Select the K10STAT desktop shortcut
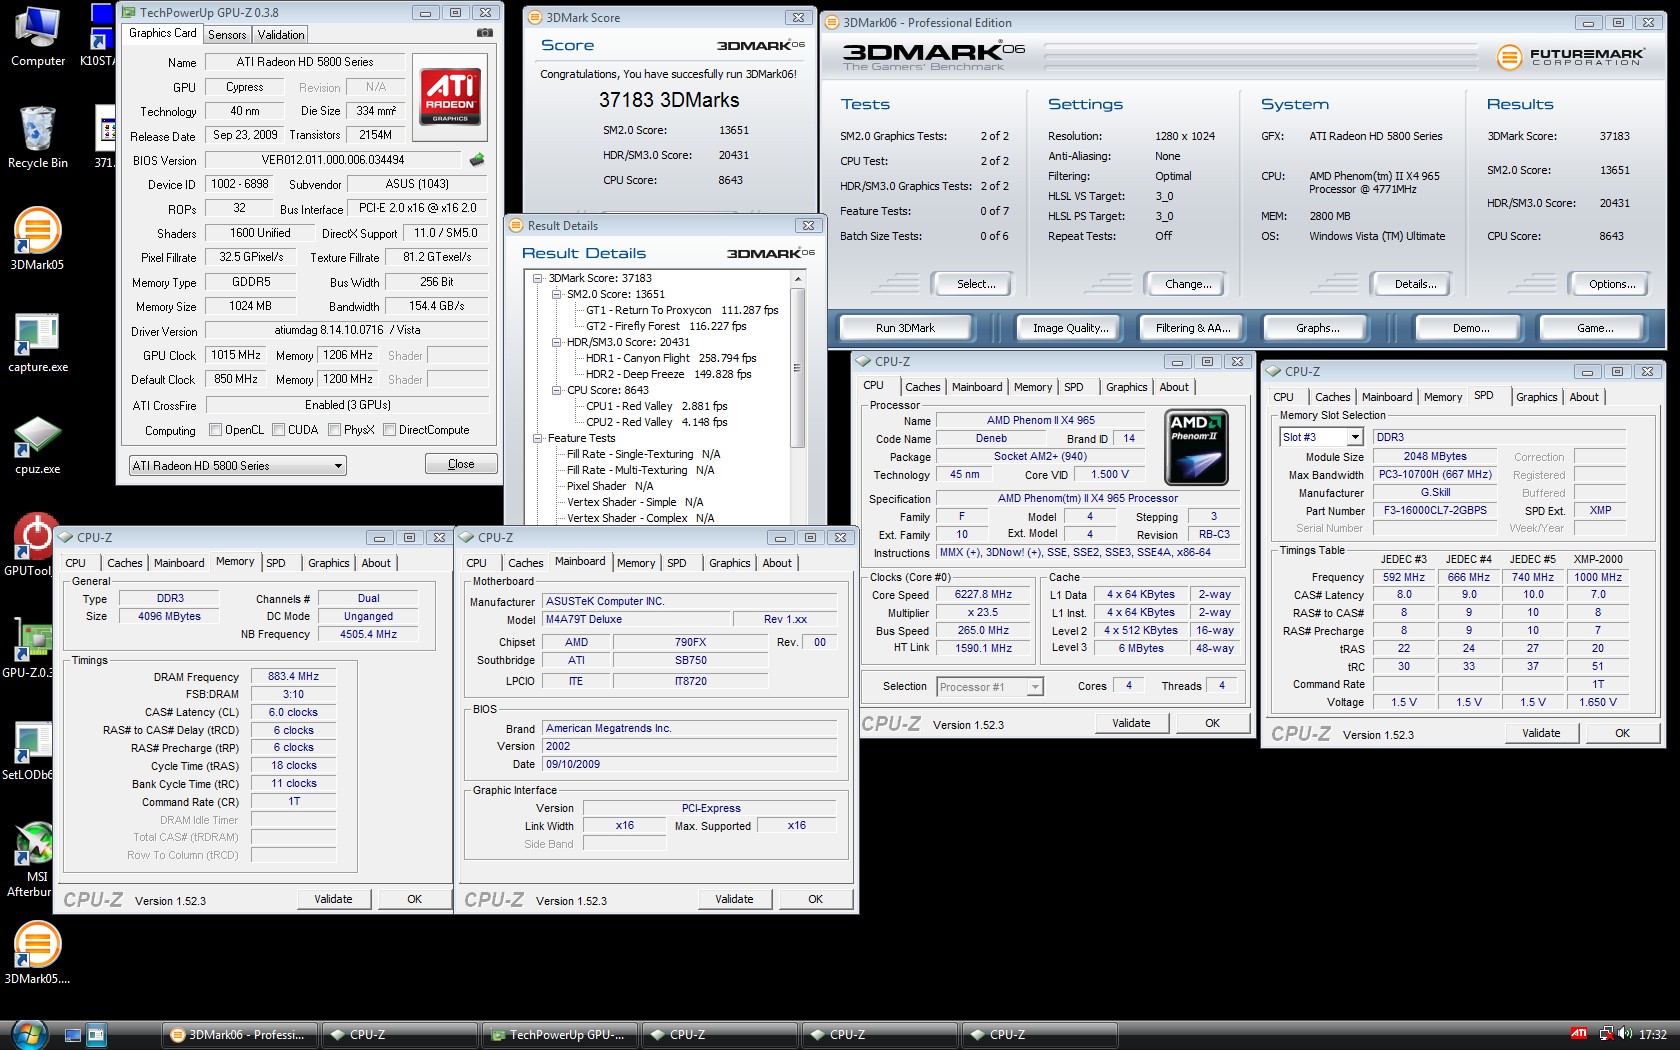Viewport: 1680px width, 1050px height. click(x=98, y=36)
